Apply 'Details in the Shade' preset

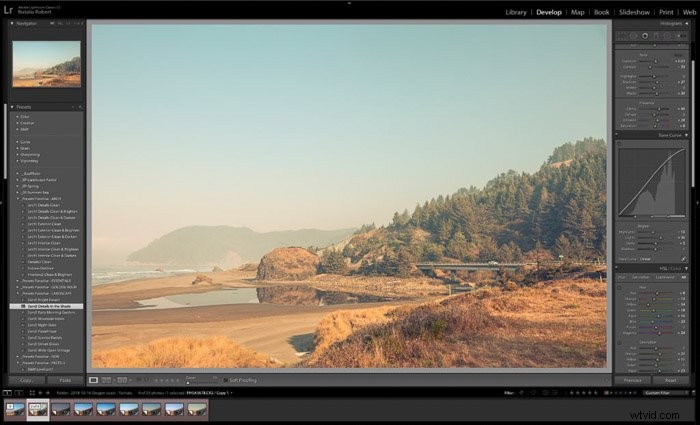[x=46, y=306]
